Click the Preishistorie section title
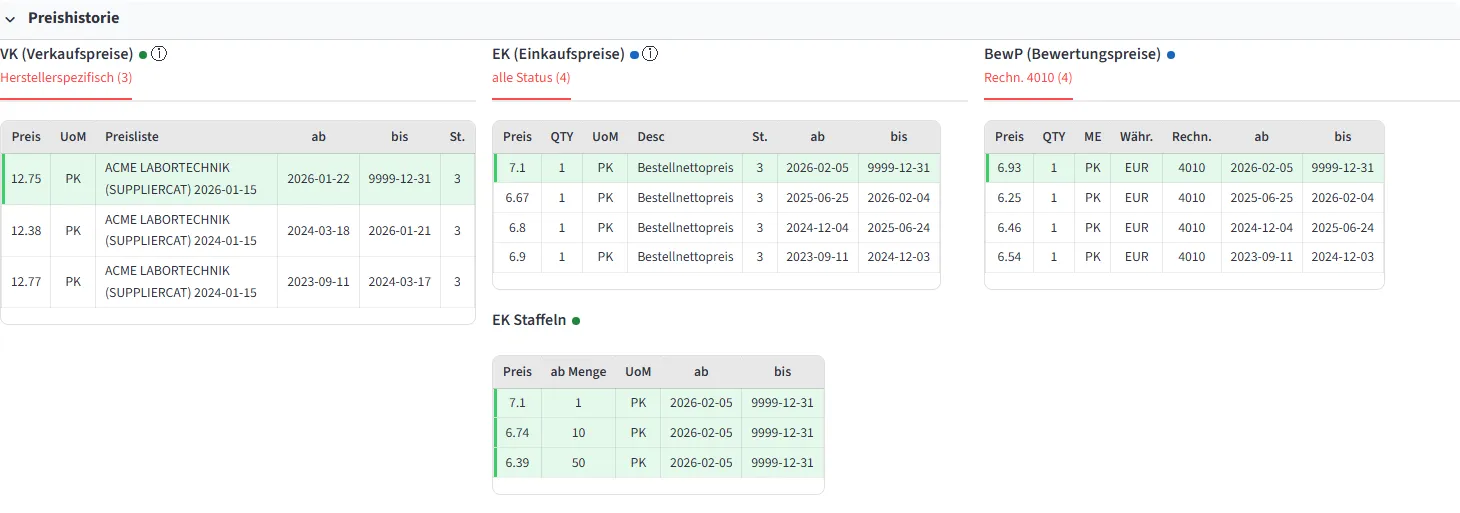The height and width of the screenshot is (513, 1460). 74,18
